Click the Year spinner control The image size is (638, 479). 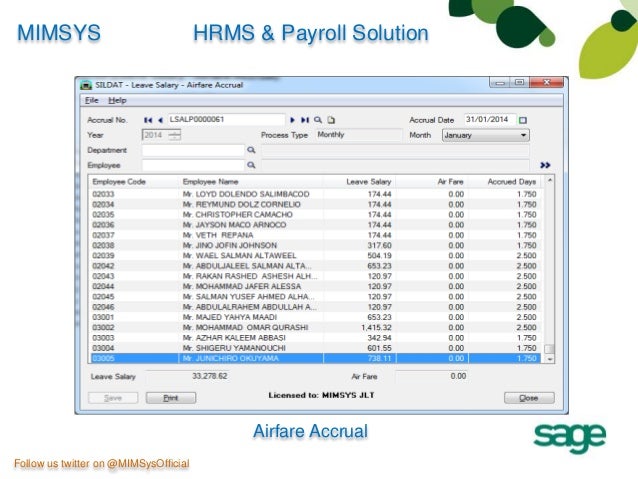175,135
